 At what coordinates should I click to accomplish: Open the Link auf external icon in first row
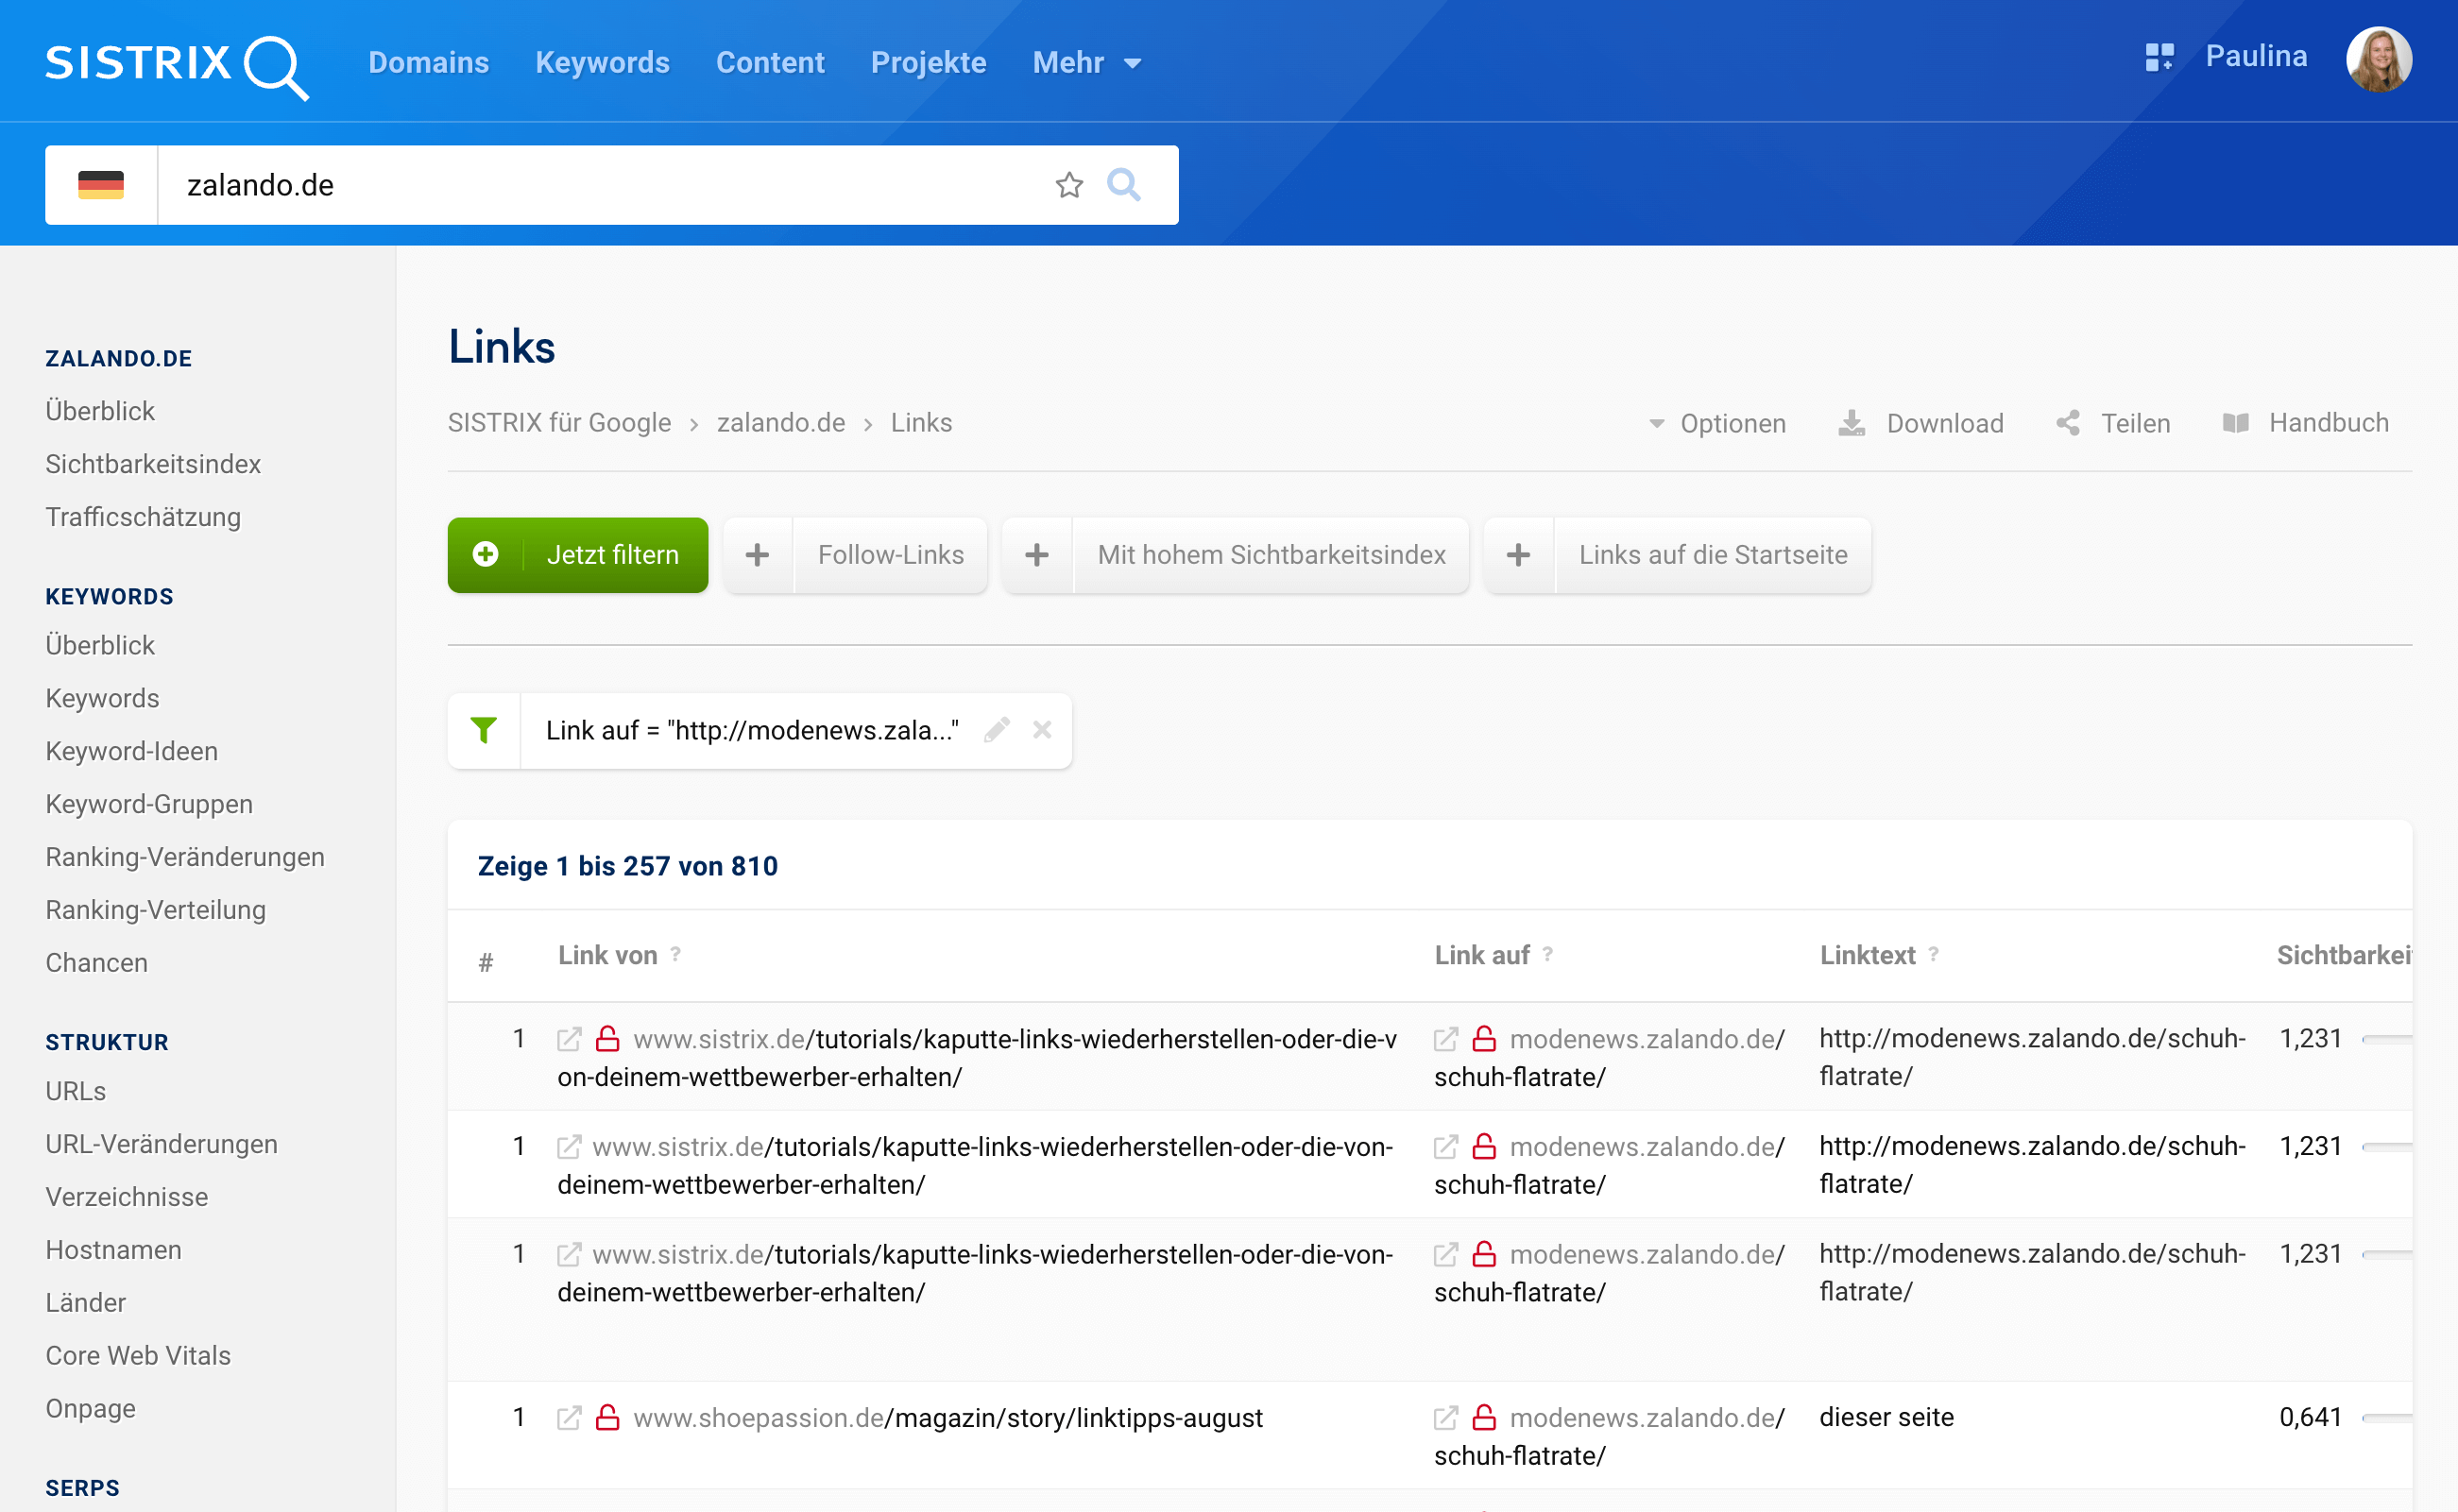pos(1446,1040)
